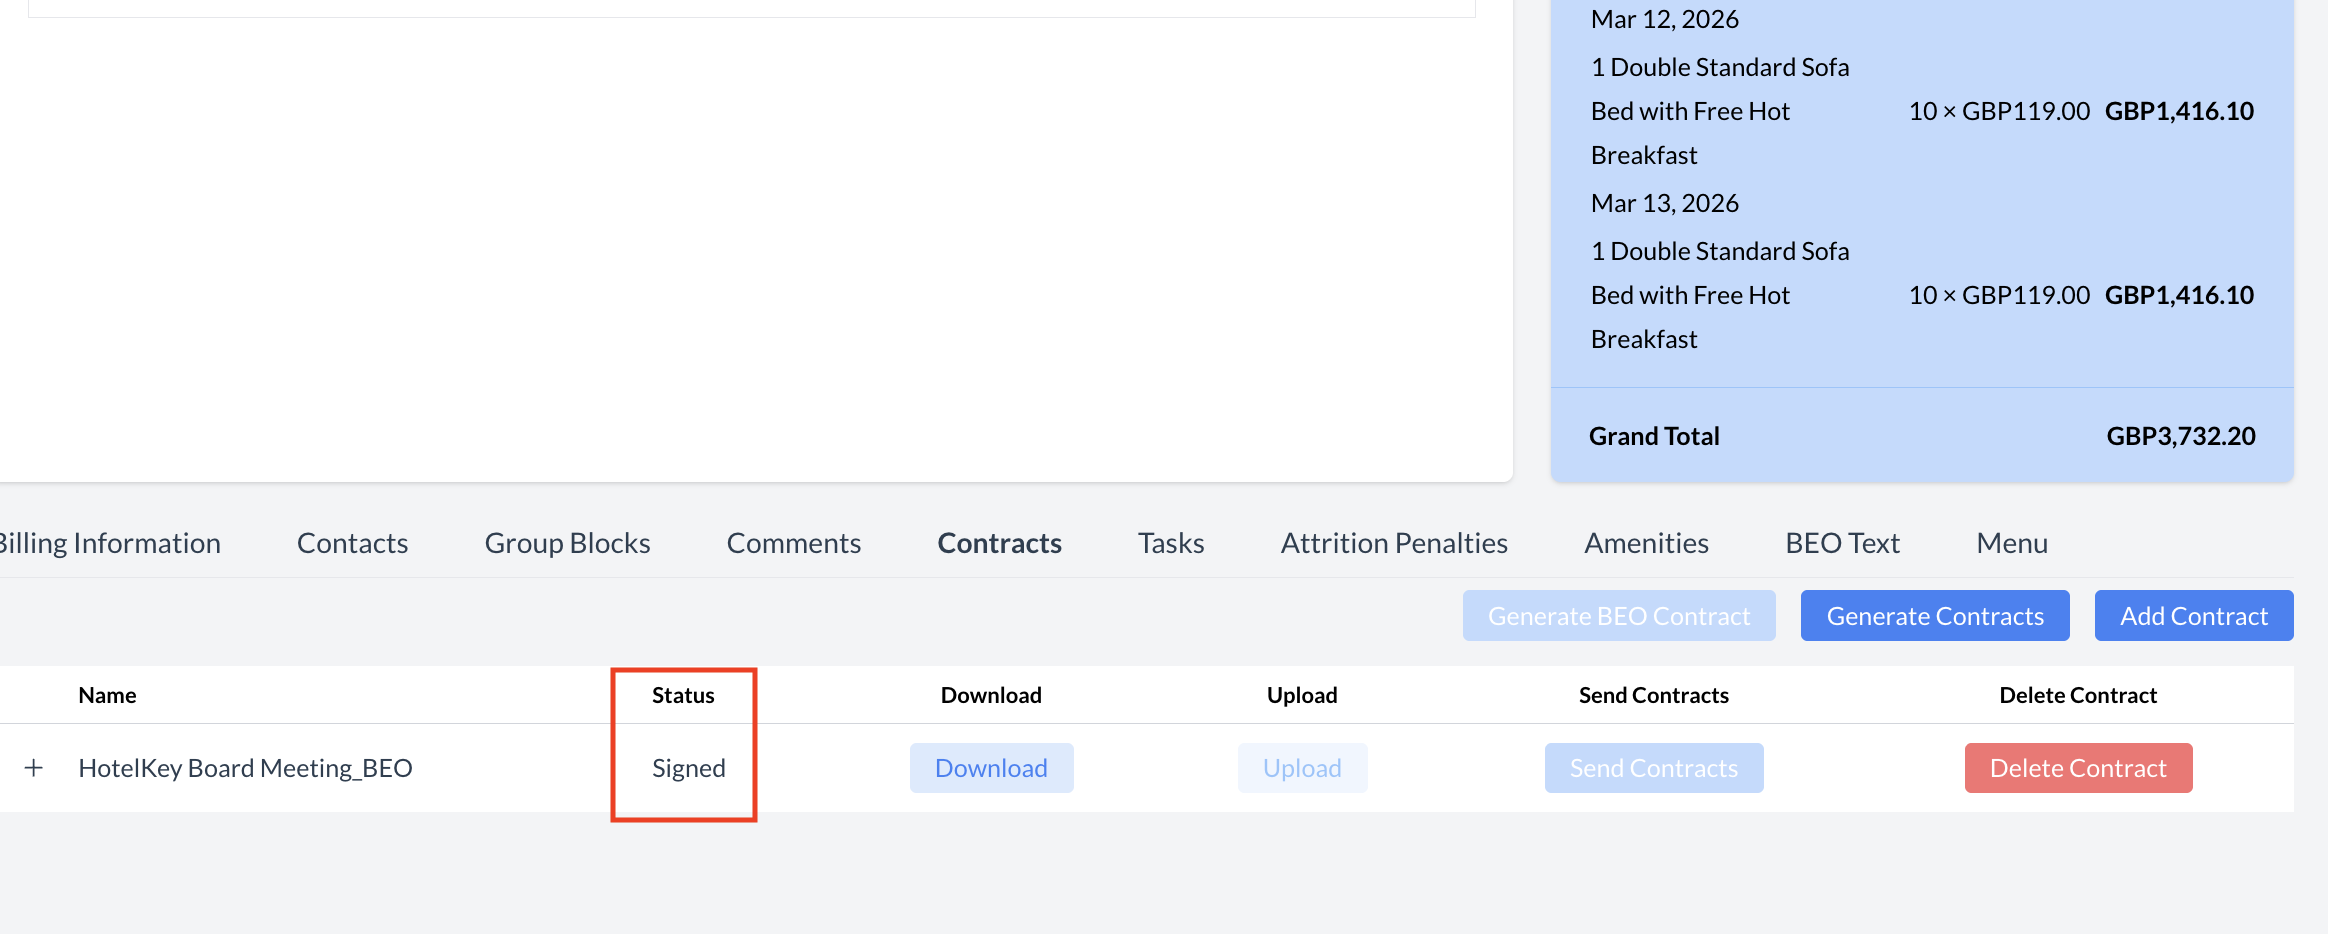
Task: Open the Billing Information tab
Action: 110,543
